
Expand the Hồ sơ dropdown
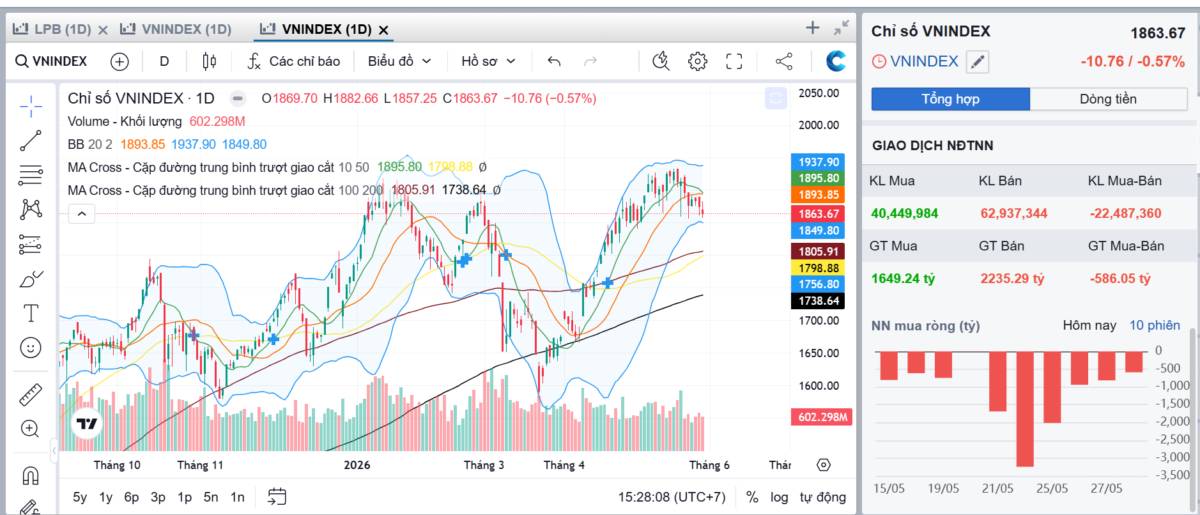[x=488, y=61]
